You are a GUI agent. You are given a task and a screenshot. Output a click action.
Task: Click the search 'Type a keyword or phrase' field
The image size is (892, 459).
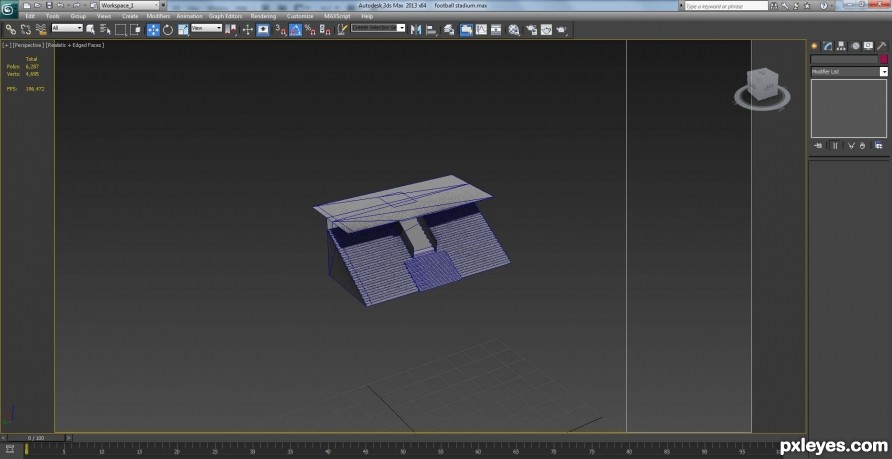726,6
